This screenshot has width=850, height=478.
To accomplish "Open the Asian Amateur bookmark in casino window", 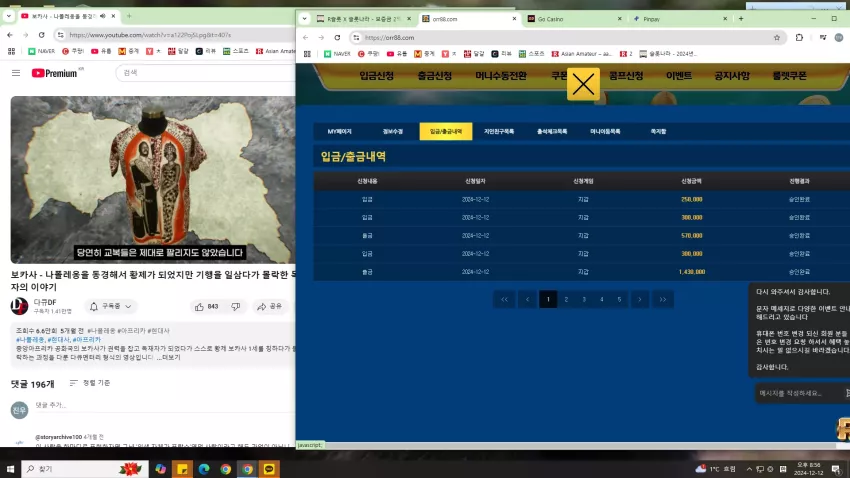I will [x=582, y=54].
